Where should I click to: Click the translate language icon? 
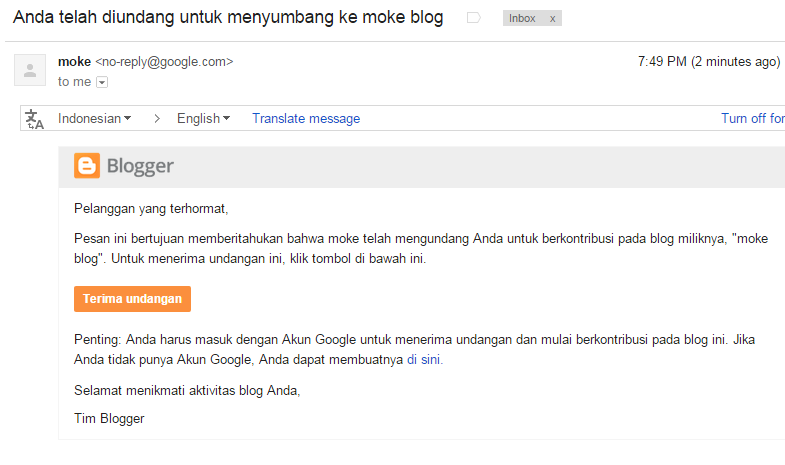click(x=34, y=119)
